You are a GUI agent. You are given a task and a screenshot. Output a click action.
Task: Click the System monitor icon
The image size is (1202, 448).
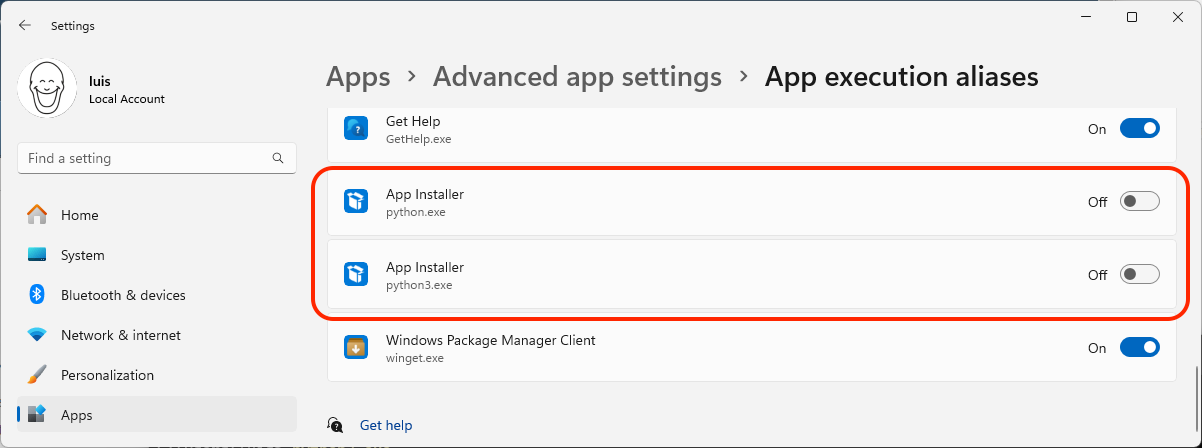pyautogui.click(x=37, y=255)
